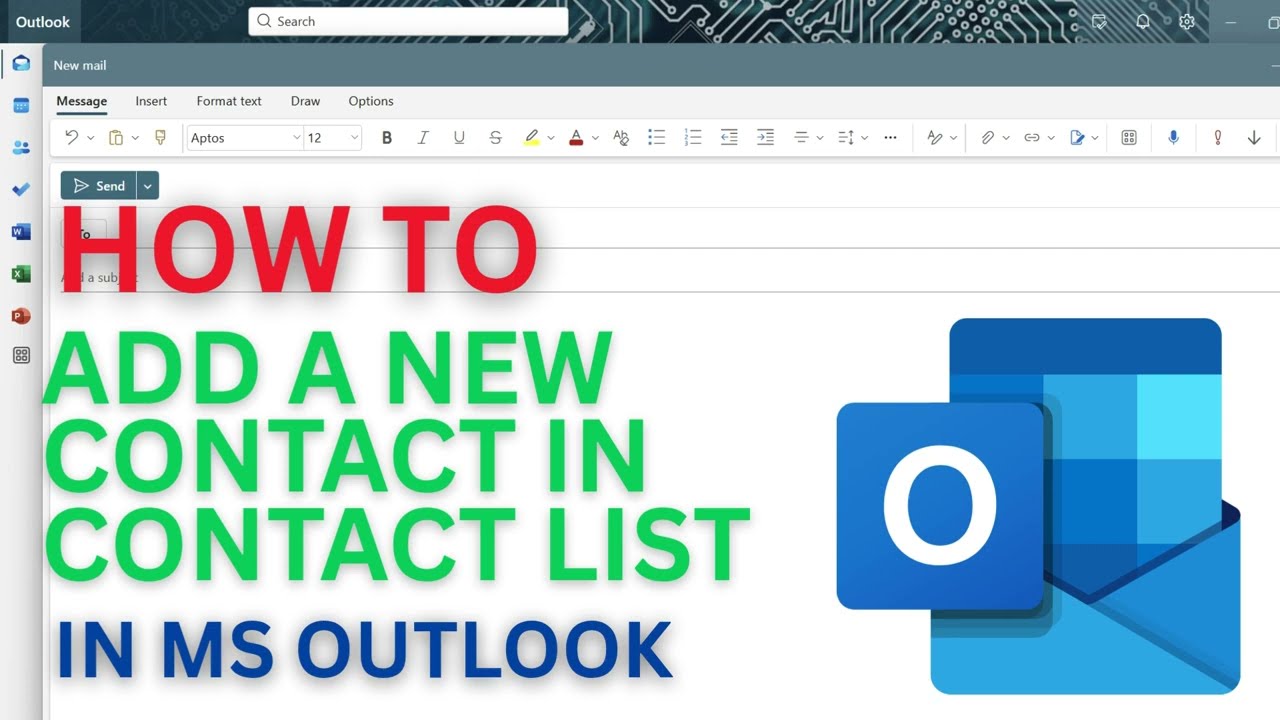Launch Excel from the sidebar

(21, 274)
